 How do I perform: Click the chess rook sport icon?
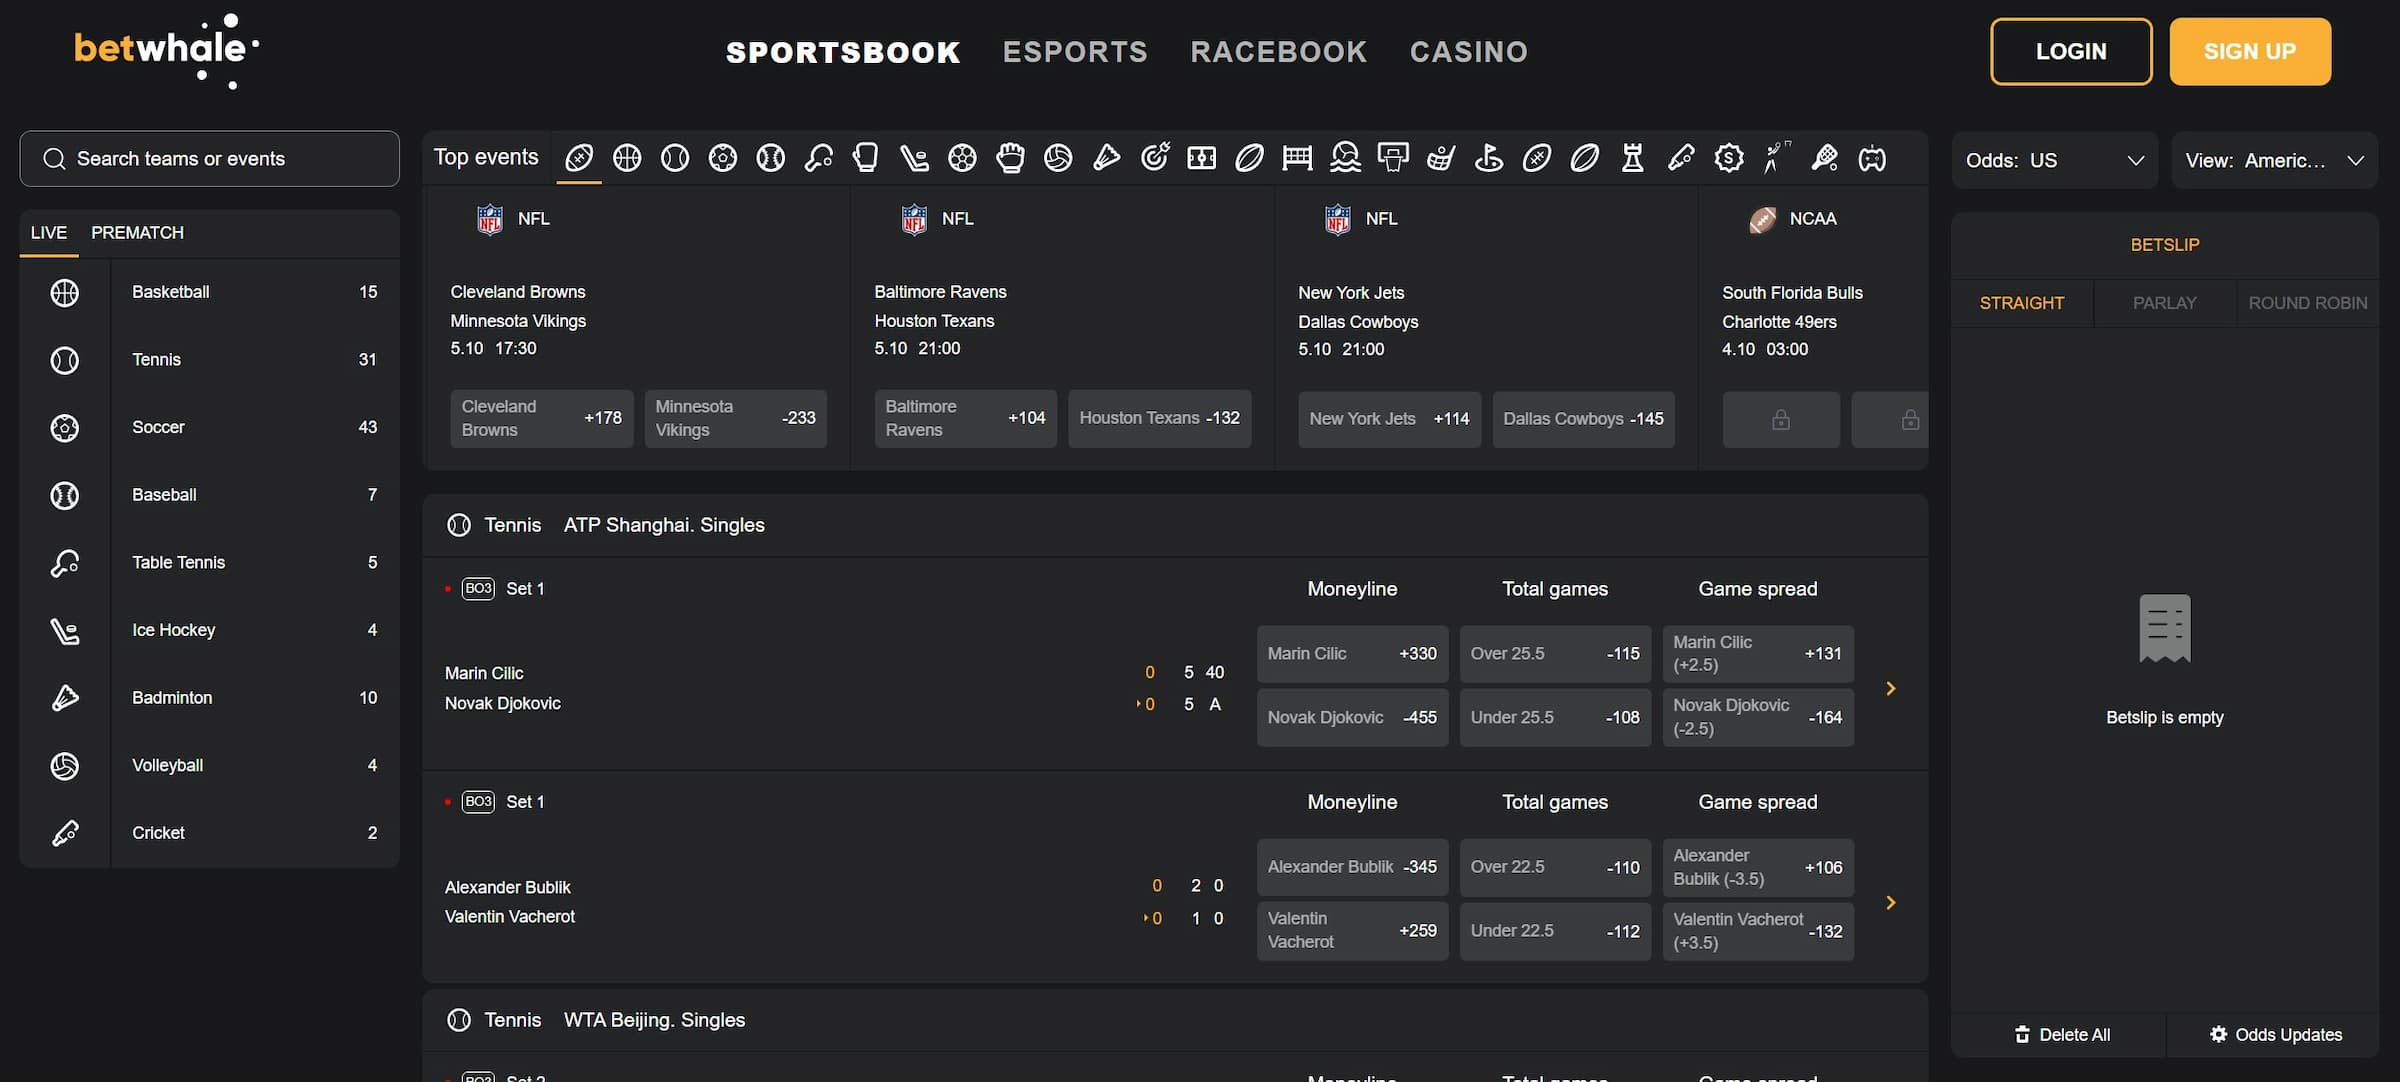click(x=1632, y=158)
